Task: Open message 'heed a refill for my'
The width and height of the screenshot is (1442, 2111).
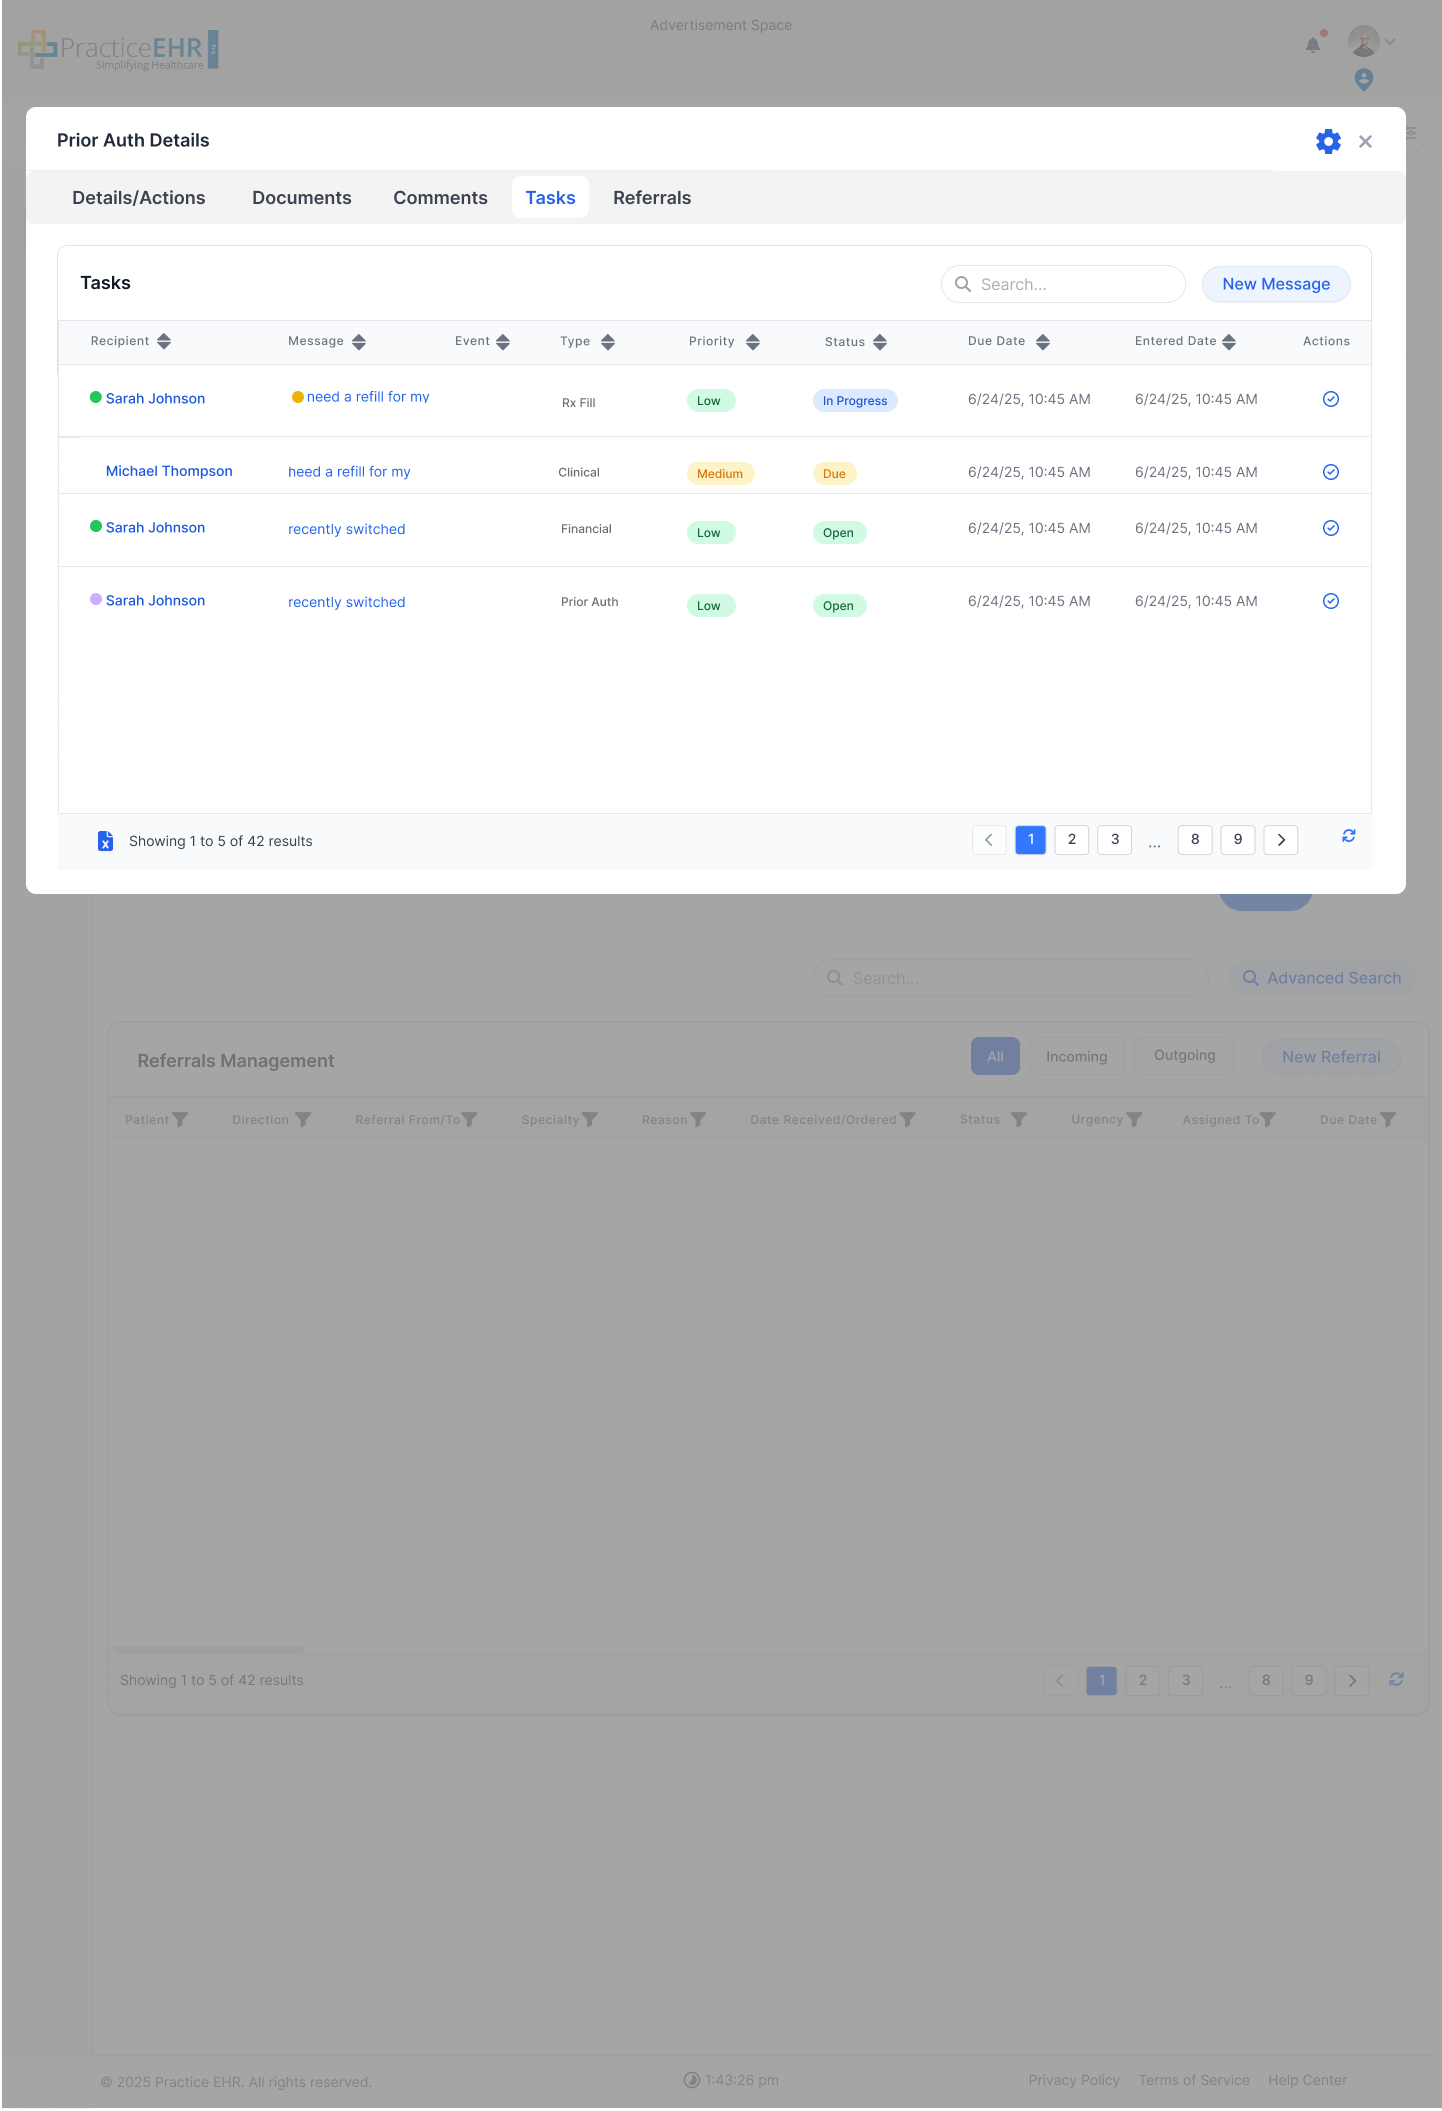Action: tap(349, 472)
